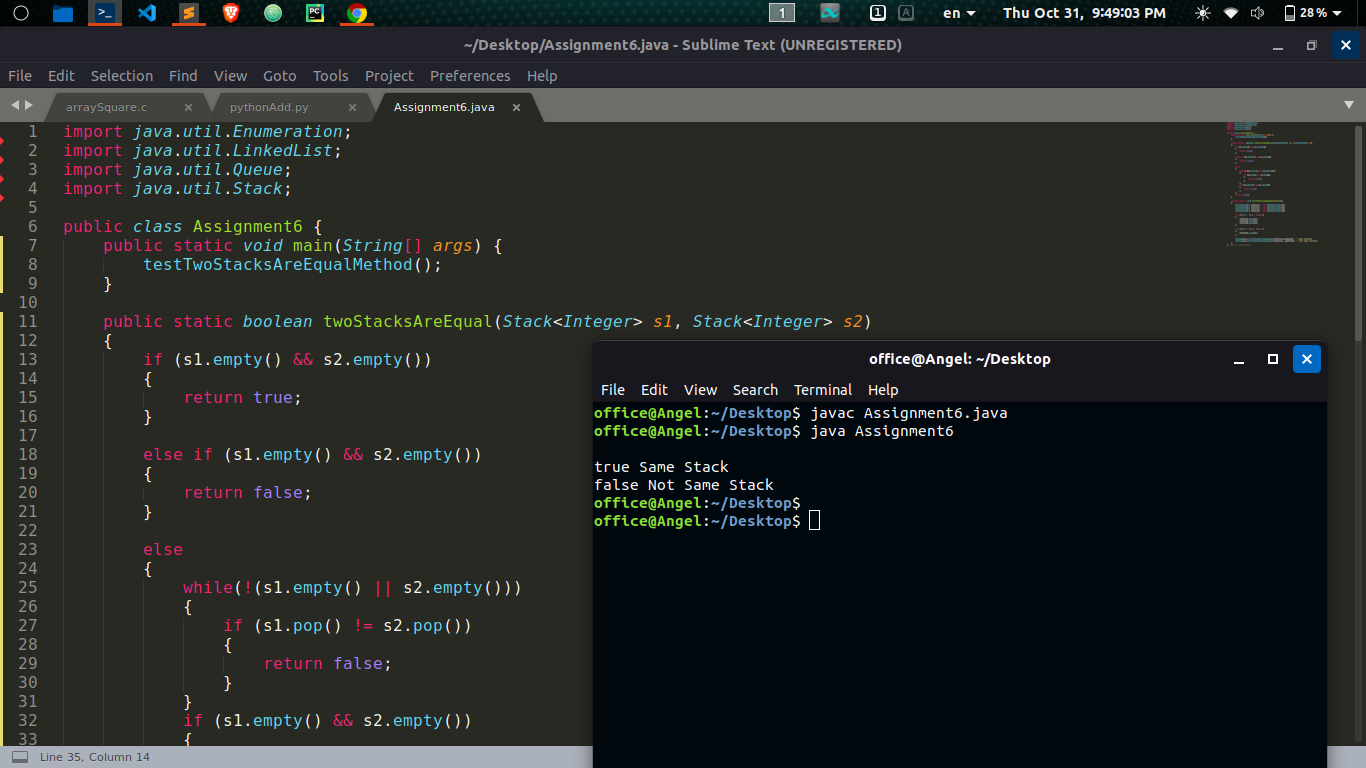
Task: Open the Files manager icon
Action: click(63, 13)
